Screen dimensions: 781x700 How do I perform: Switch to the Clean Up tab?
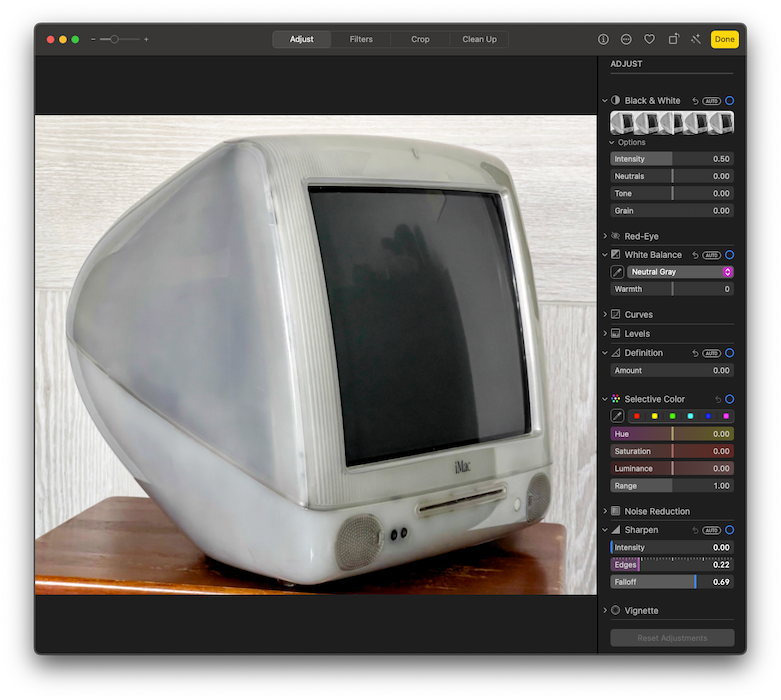coord(479,39)
